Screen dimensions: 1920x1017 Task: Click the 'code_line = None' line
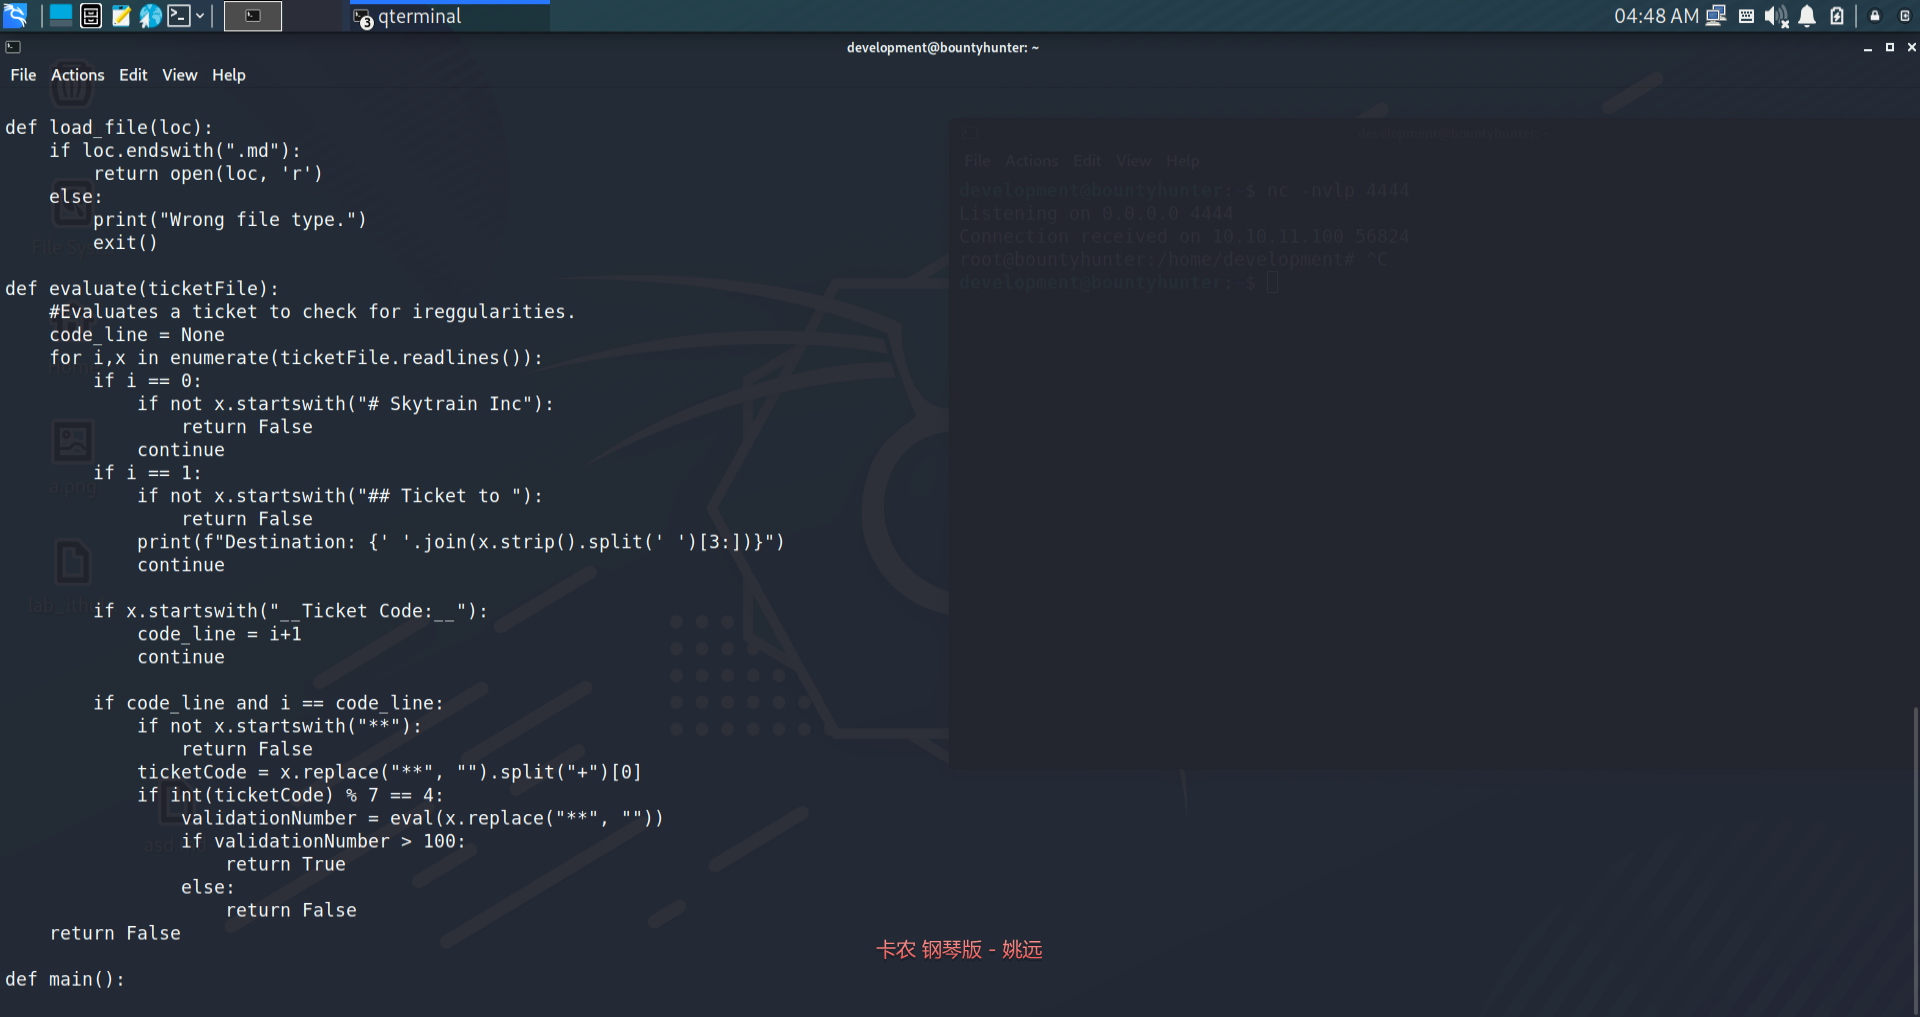[x=137, y=335]
